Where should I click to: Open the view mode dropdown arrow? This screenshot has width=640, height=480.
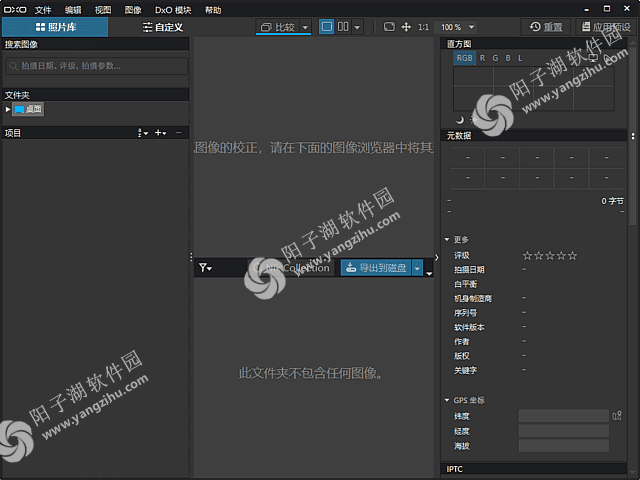357,27
